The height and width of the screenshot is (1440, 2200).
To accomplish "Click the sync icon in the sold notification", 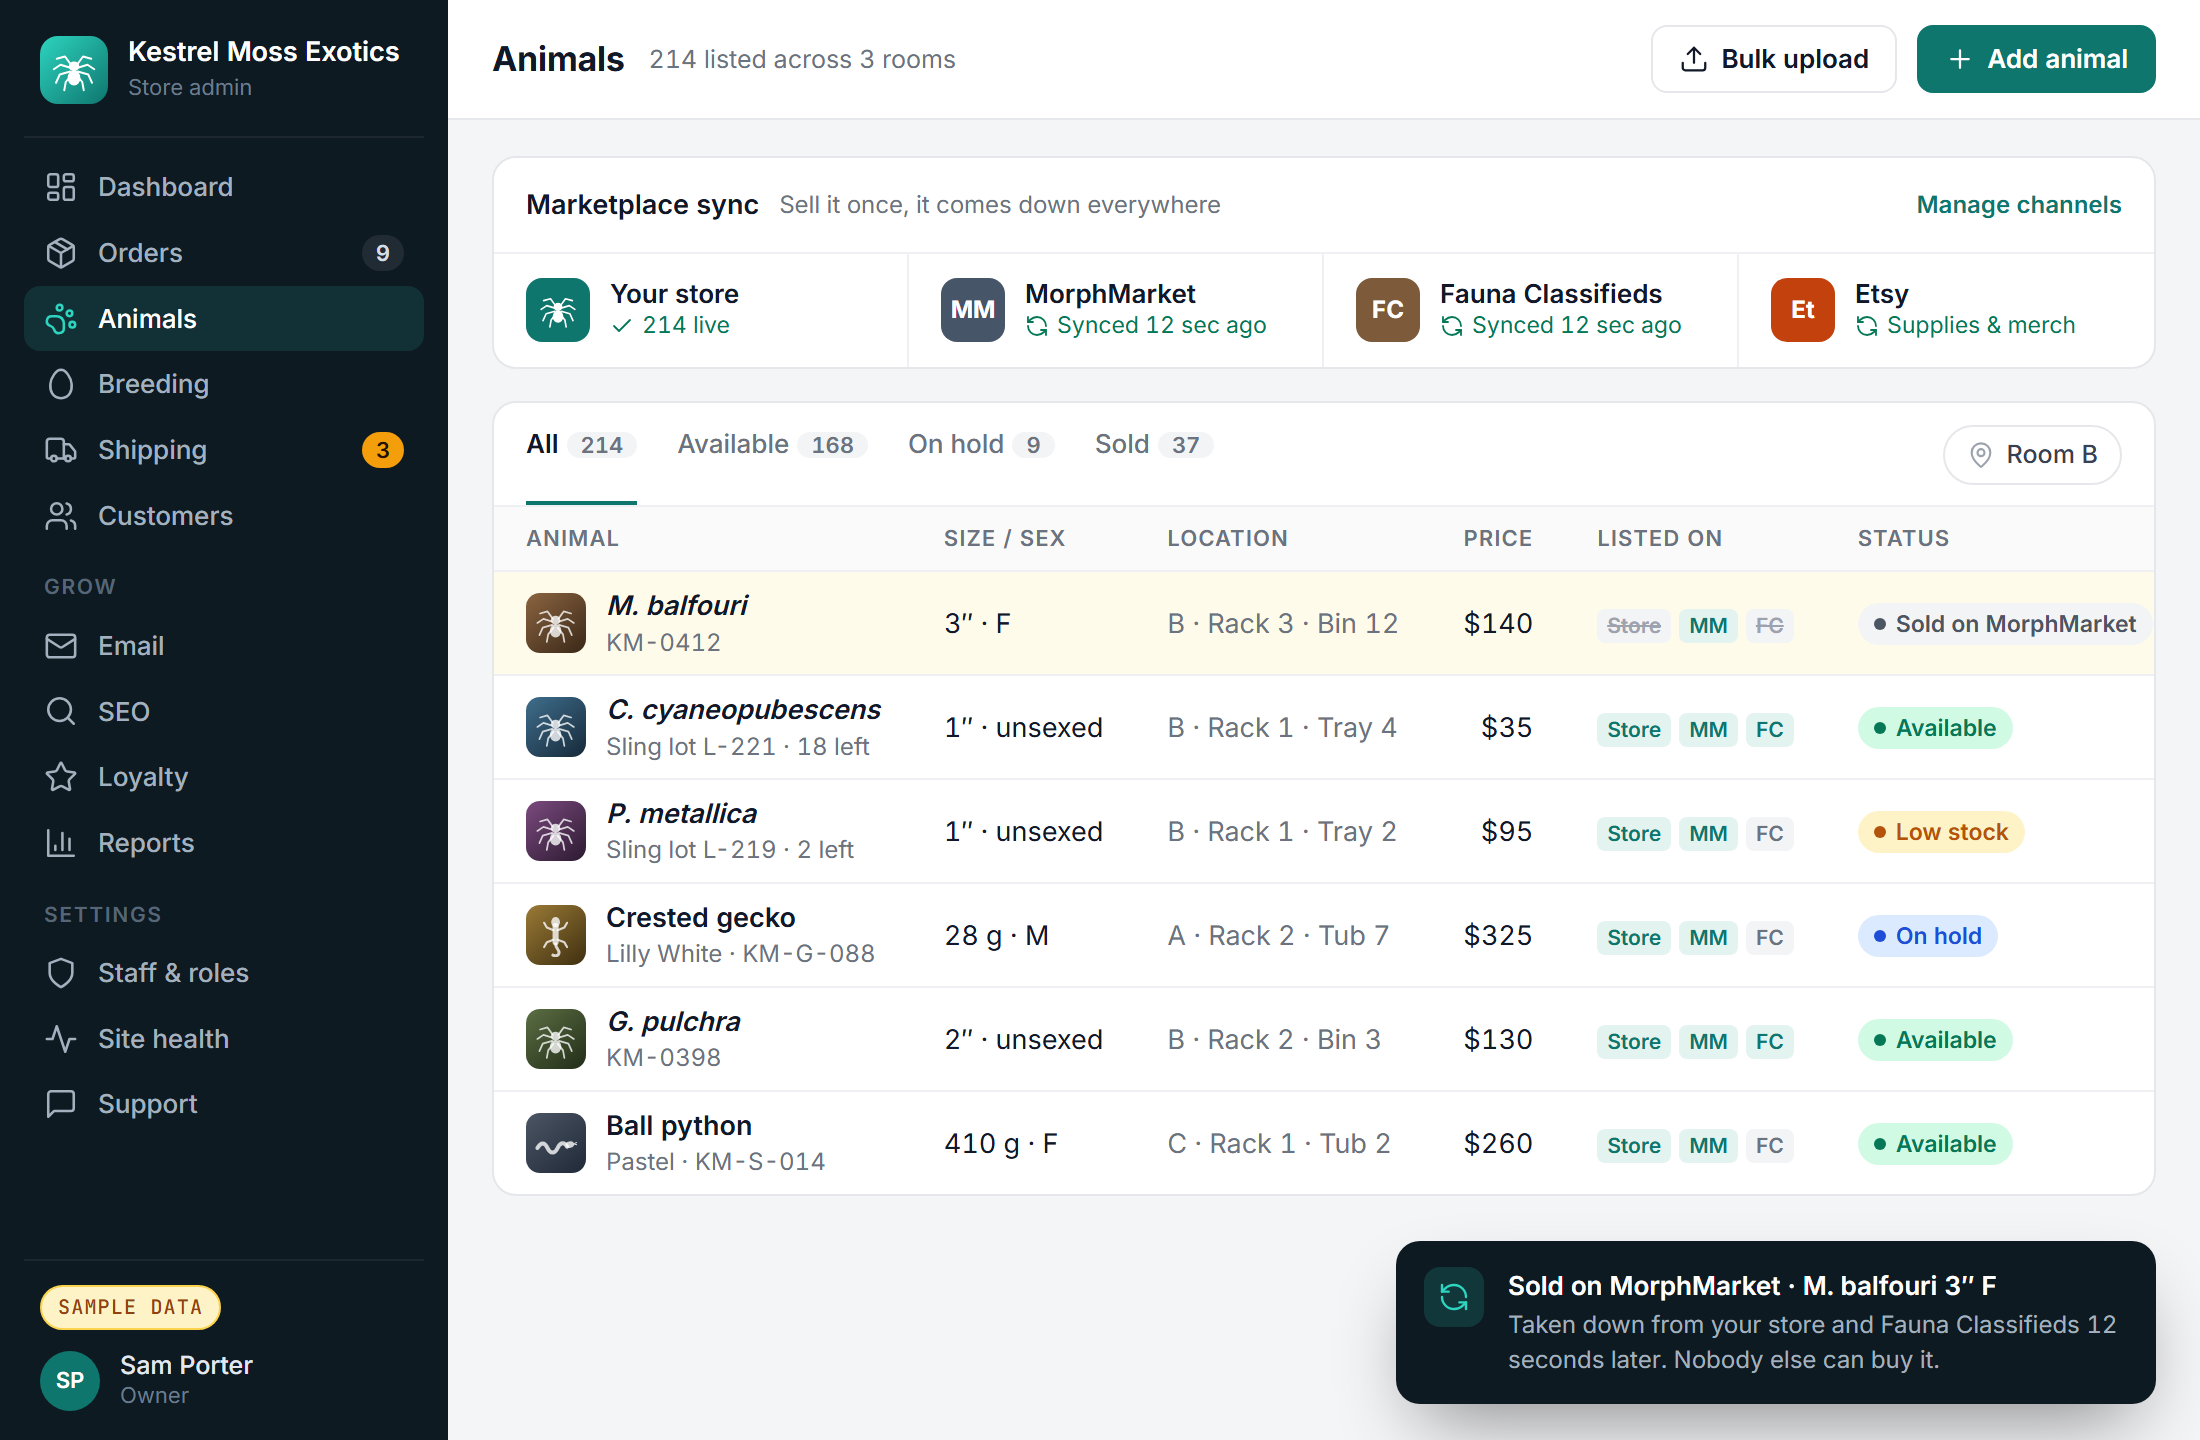I will (x=1454, y=1297).
